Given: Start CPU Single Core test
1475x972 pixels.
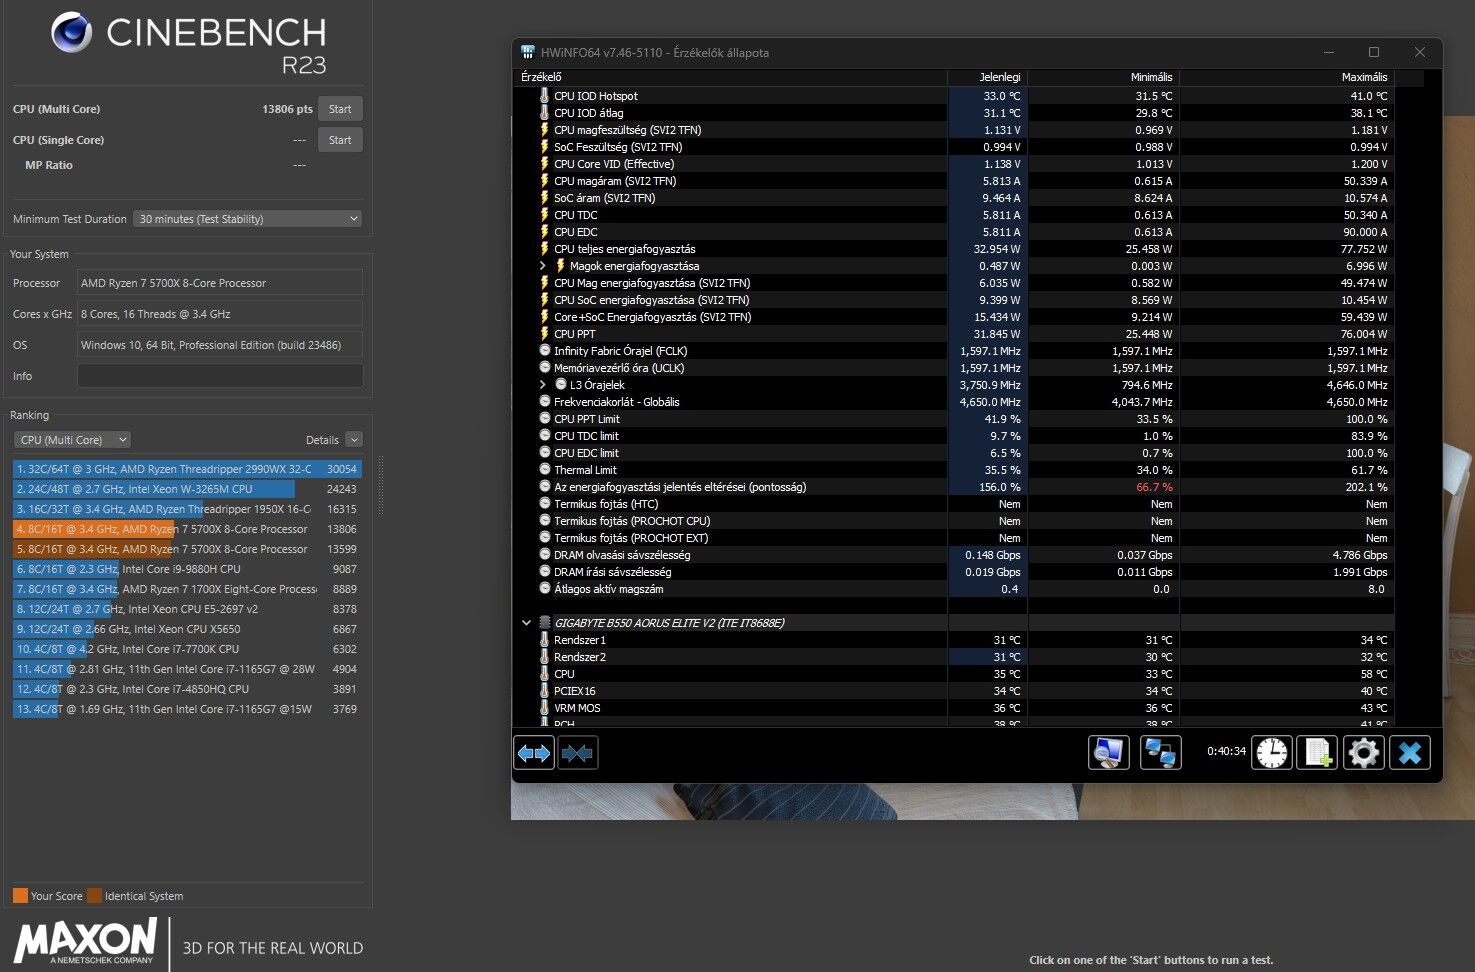Looking at the screenshot, I should coord(340,140).
